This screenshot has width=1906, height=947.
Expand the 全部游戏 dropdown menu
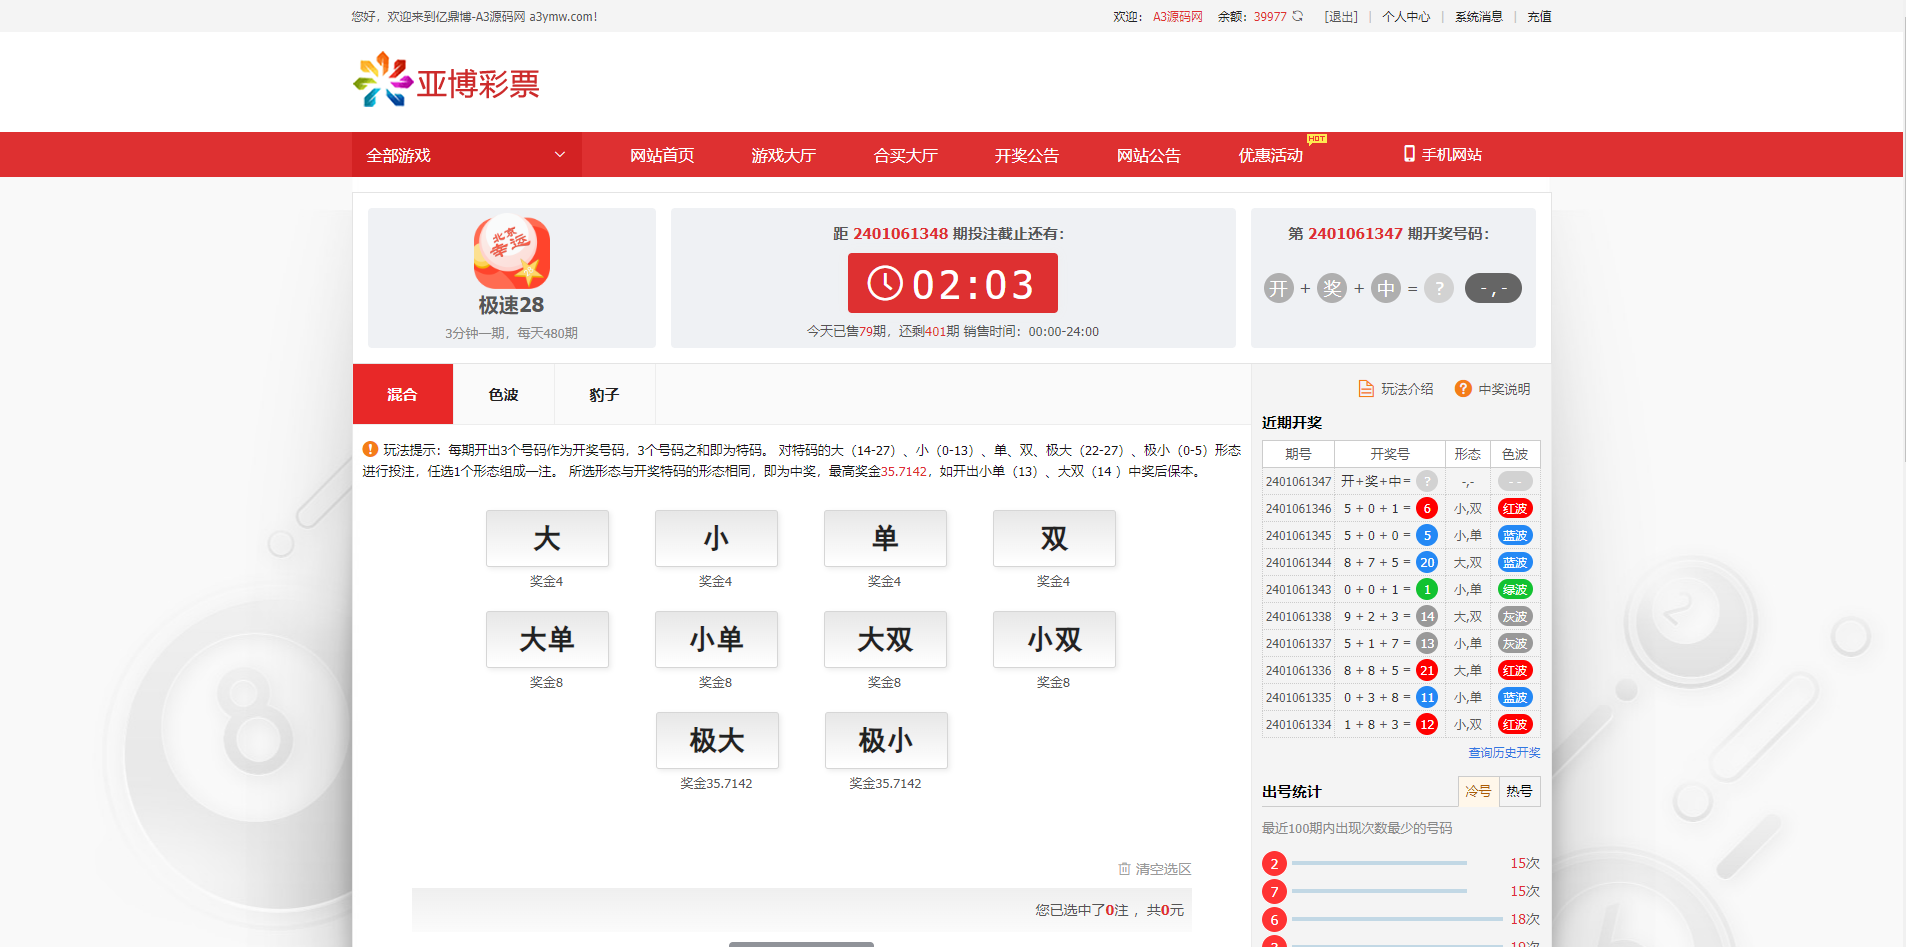click(467, 155)
